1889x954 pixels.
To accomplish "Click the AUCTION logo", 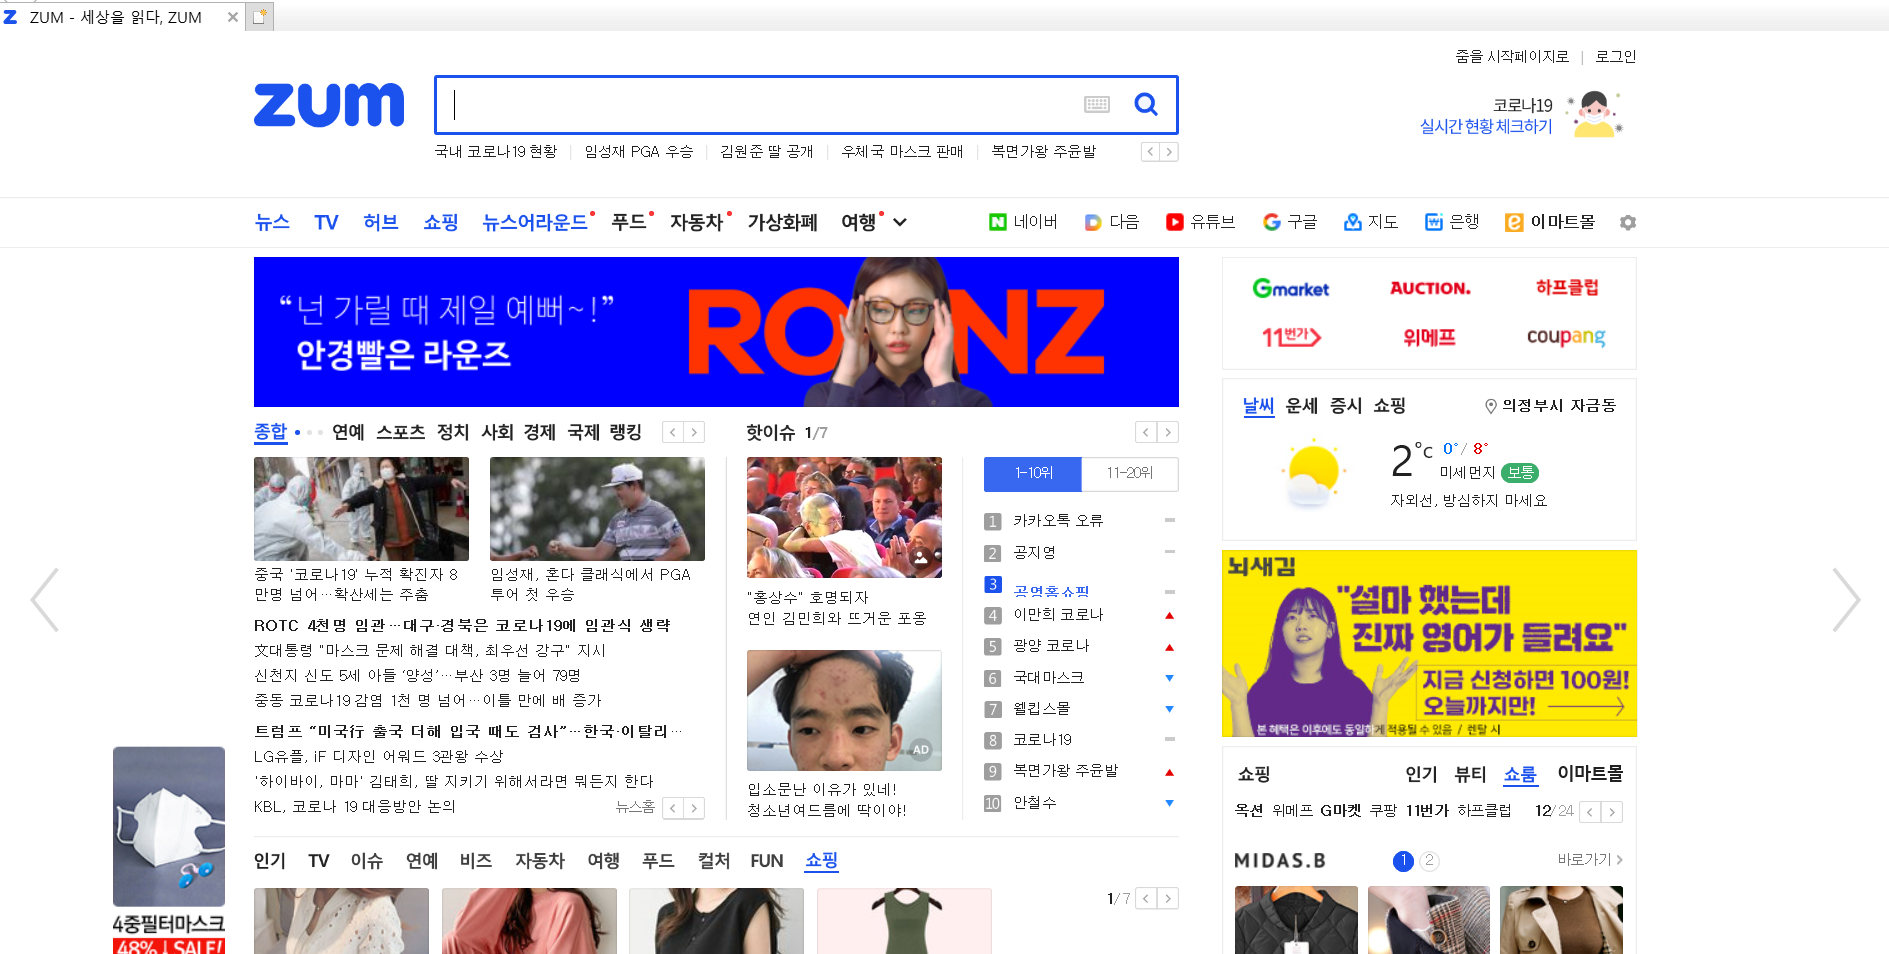I will [x=1430, y=288].
